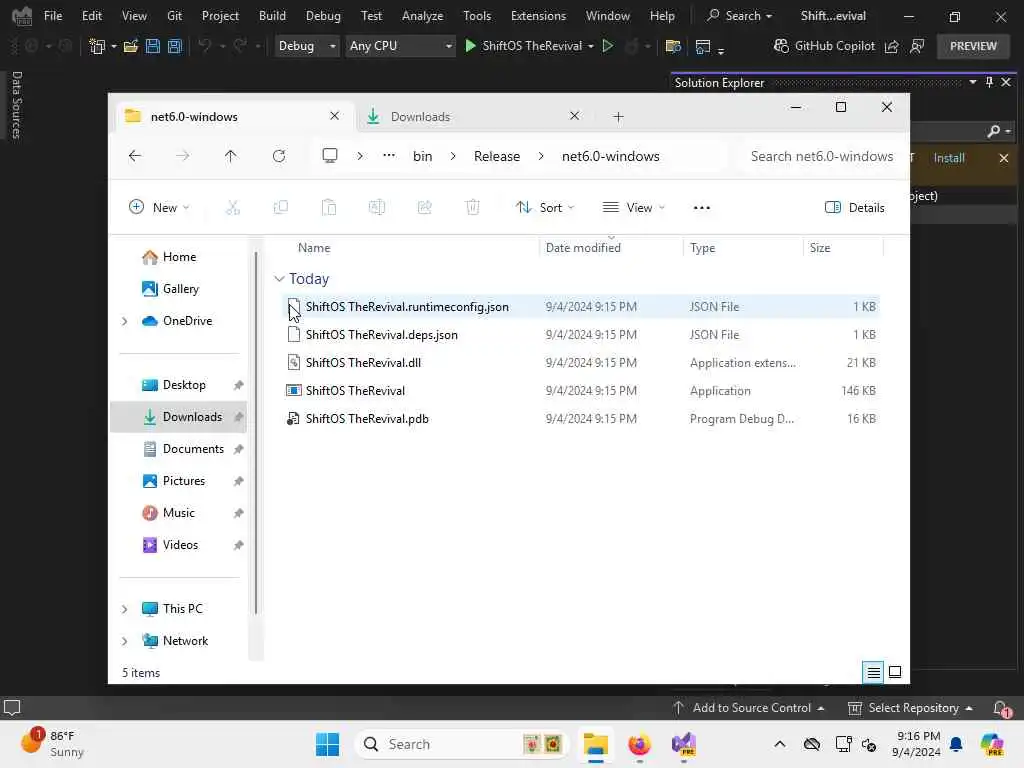Click the bin breadcrumb segment

tap(423, 156)
